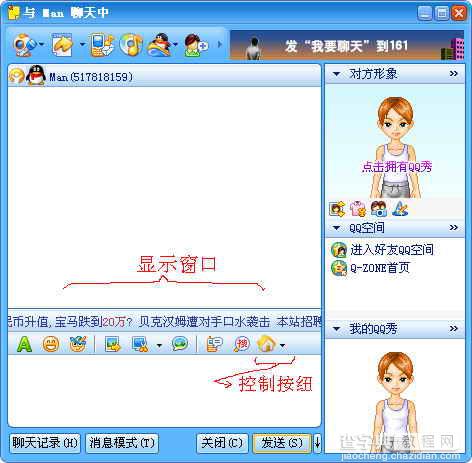This screenshot has width=472, height=463.
Task: Click the contact avatar face icon beside Man
Action: point(16,76)
